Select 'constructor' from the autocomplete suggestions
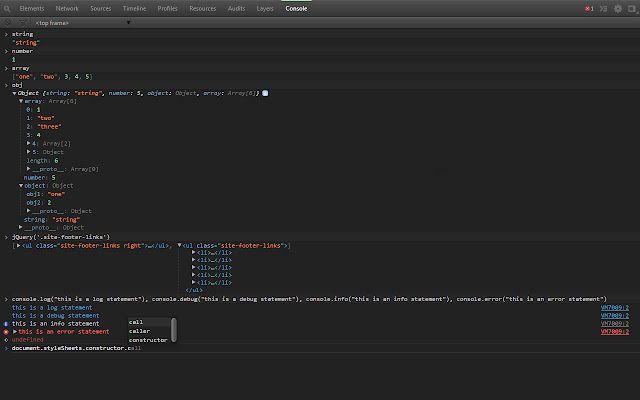Viewport: 640px width, 400px height. (x=148, y=340)
